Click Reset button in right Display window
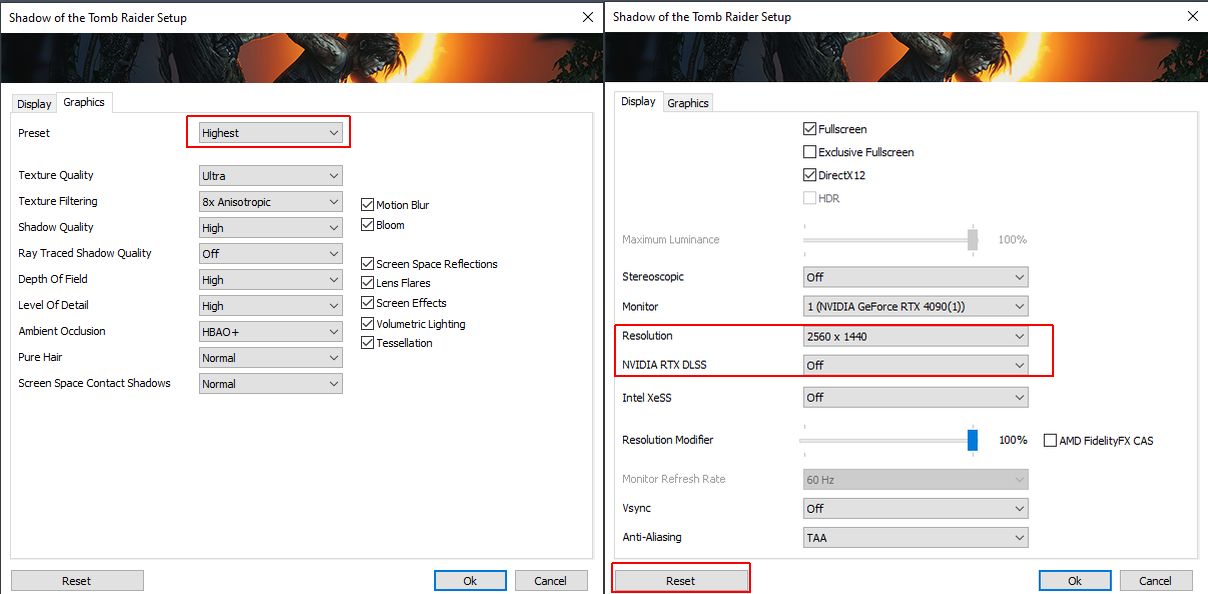 681,580
